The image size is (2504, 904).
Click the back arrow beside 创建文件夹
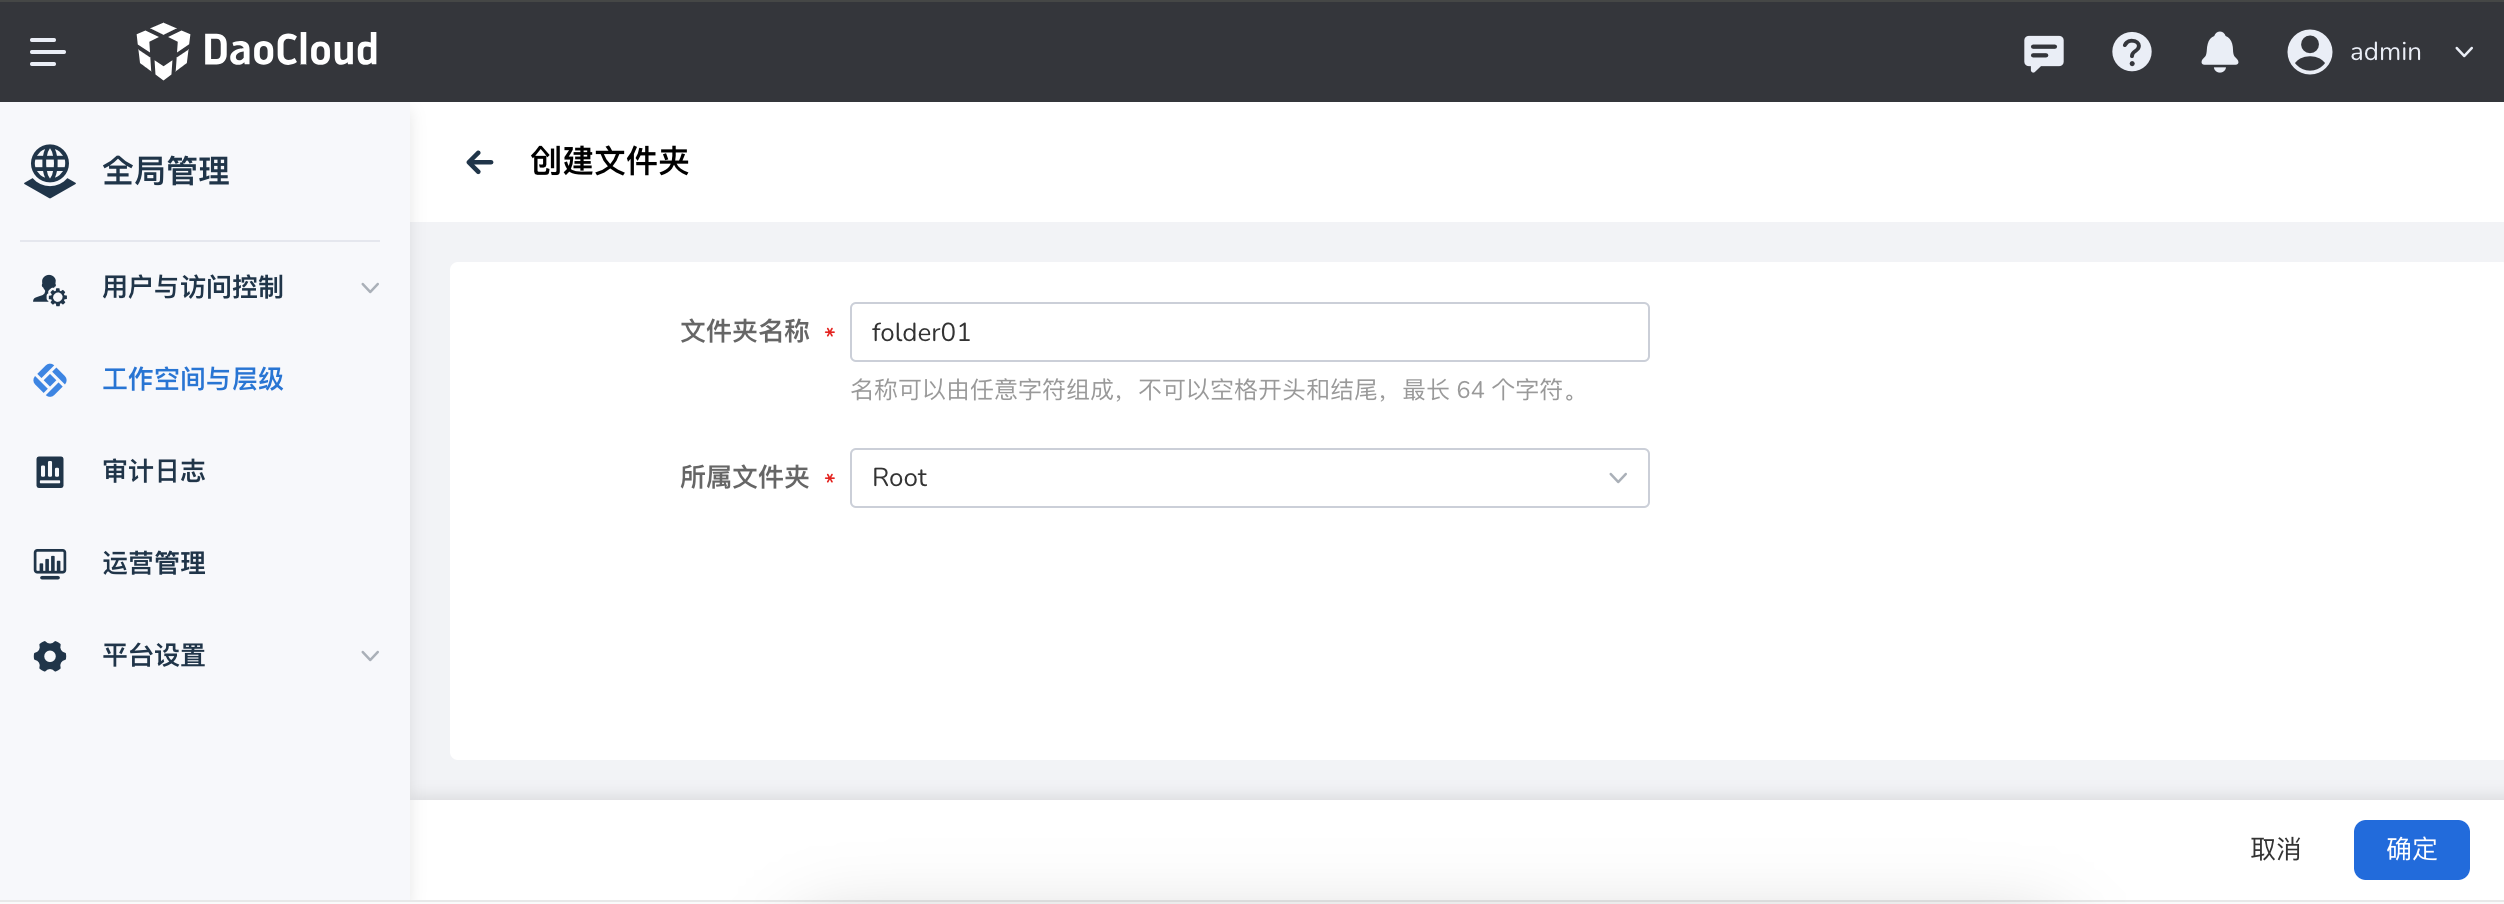tap(482, 160)
